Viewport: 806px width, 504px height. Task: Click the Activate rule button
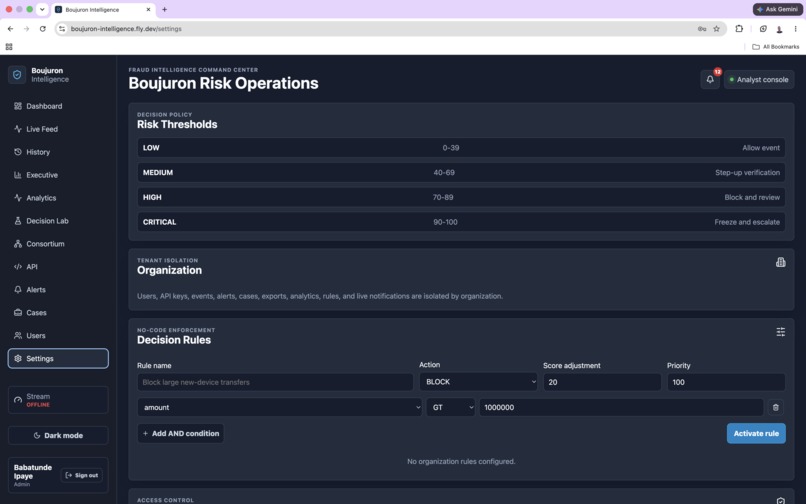[756, 434]
